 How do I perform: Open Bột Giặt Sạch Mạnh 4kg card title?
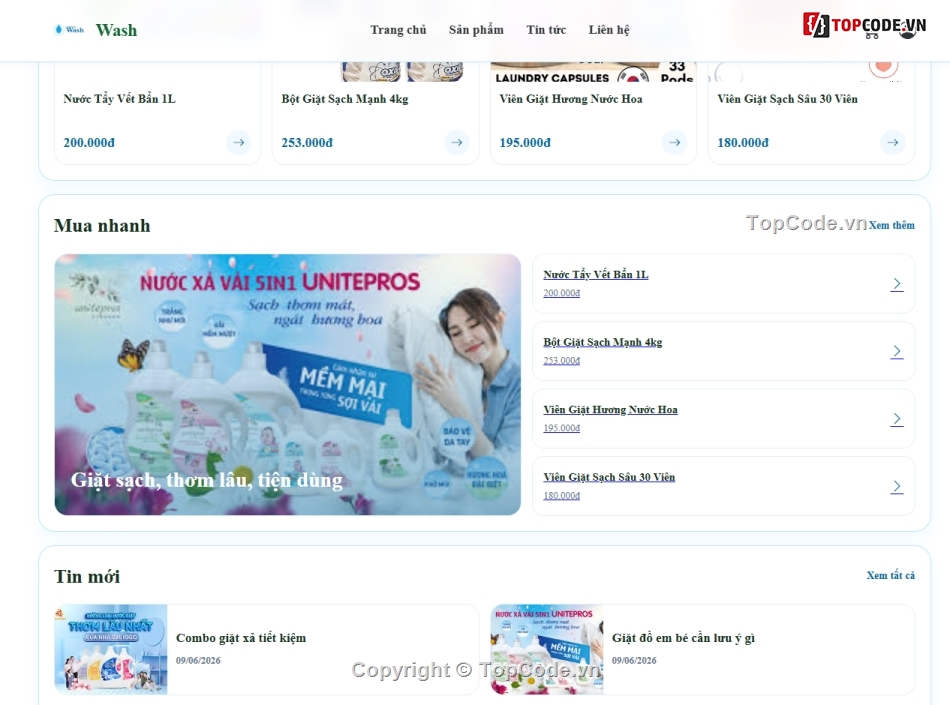coord(345,99)
